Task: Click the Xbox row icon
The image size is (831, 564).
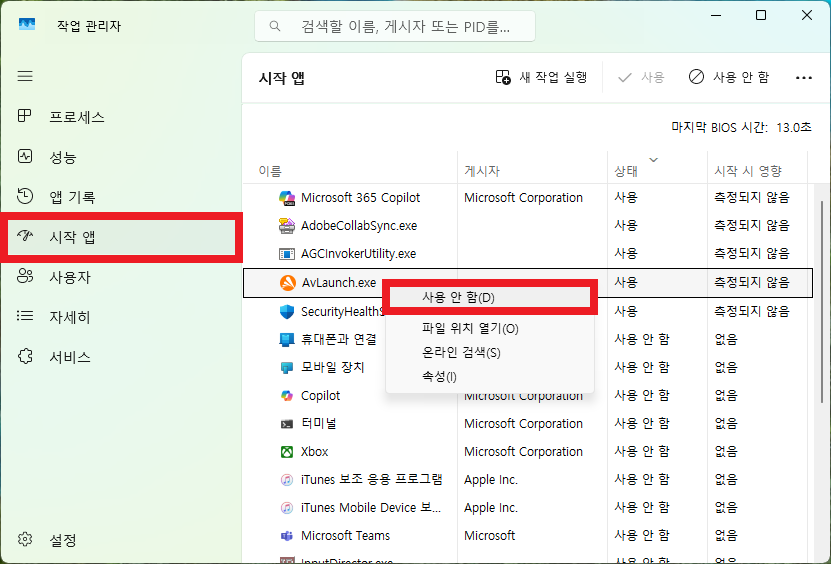Action: [x=287, y=452]
